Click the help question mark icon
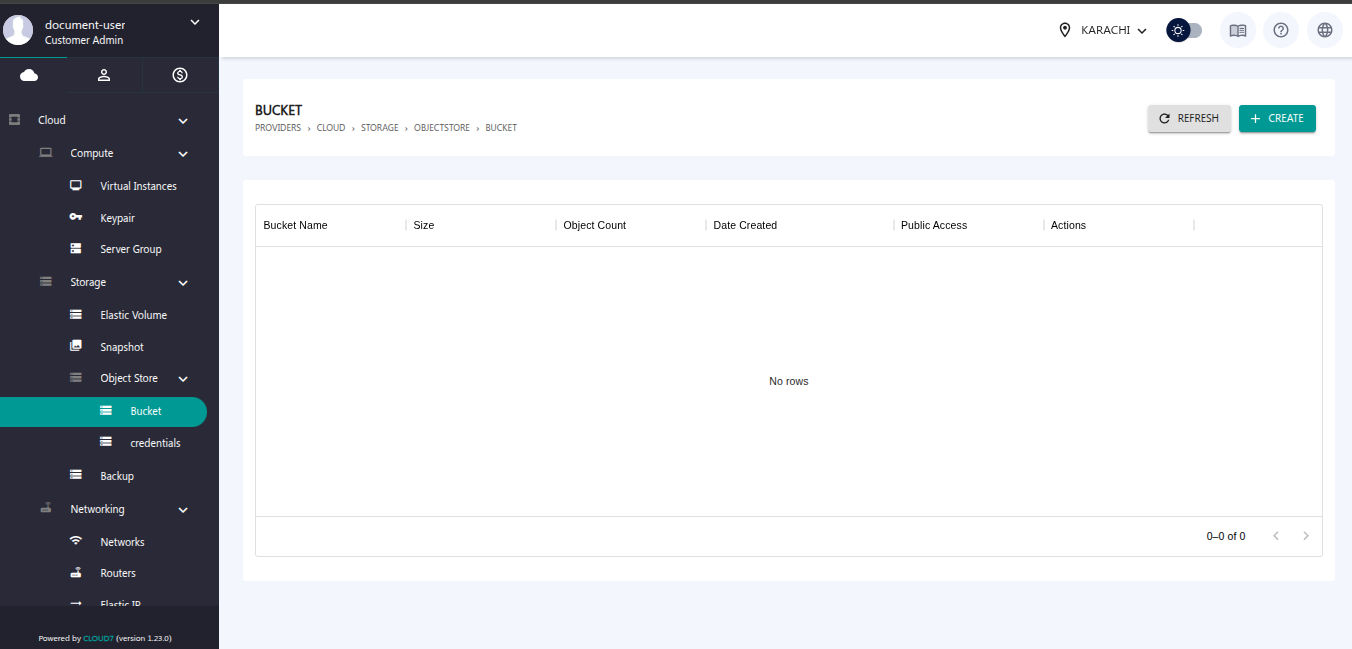The width and height of the screenshot is (1352, 649). 1280,30
